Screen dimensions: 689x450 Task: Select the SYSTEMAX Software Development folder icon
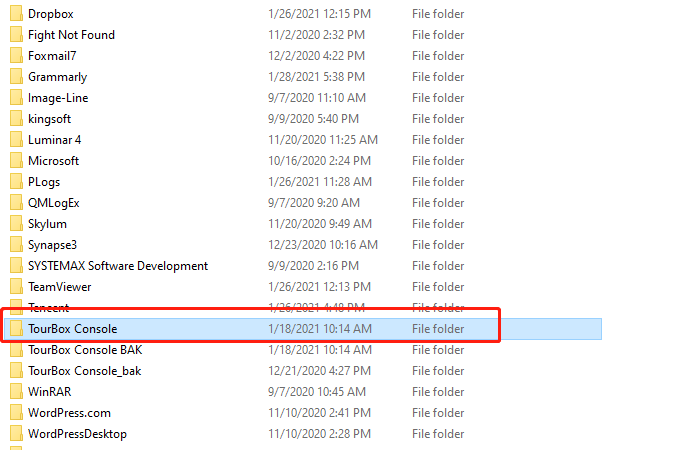[16, 266]
